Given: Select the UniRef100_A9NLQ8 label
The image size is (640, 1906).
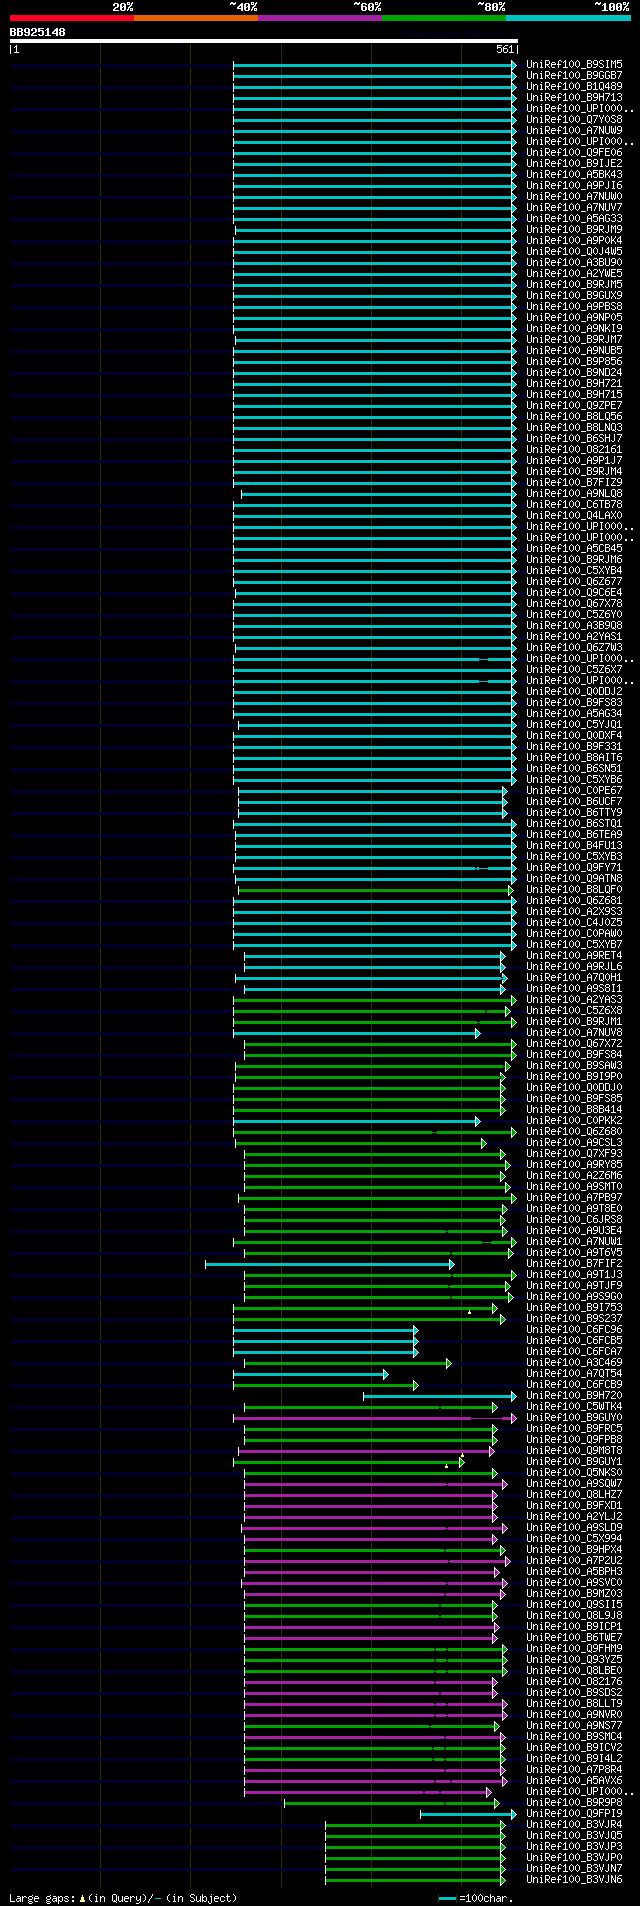Looking at the screenshot, I should coord(574,493).
